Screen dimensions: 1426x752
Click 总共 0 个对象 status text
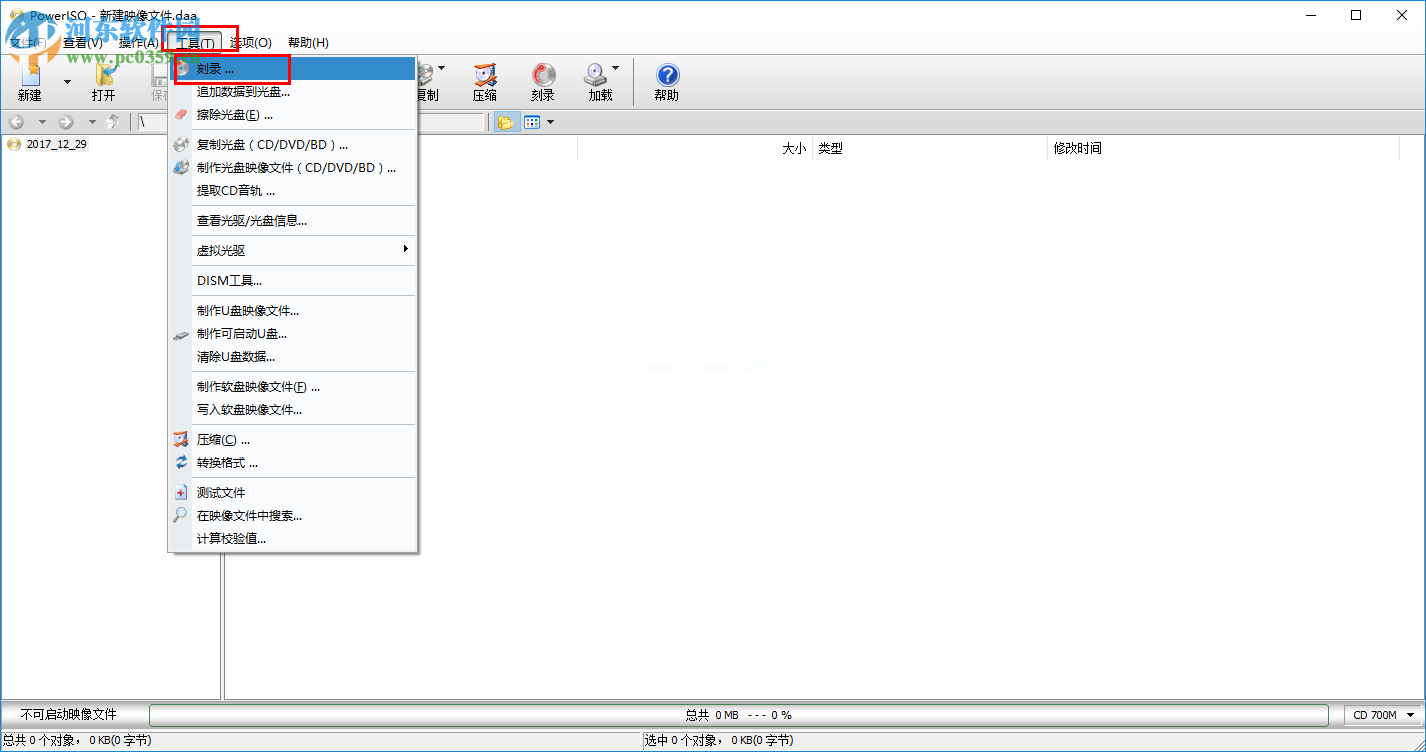[78, 741]
